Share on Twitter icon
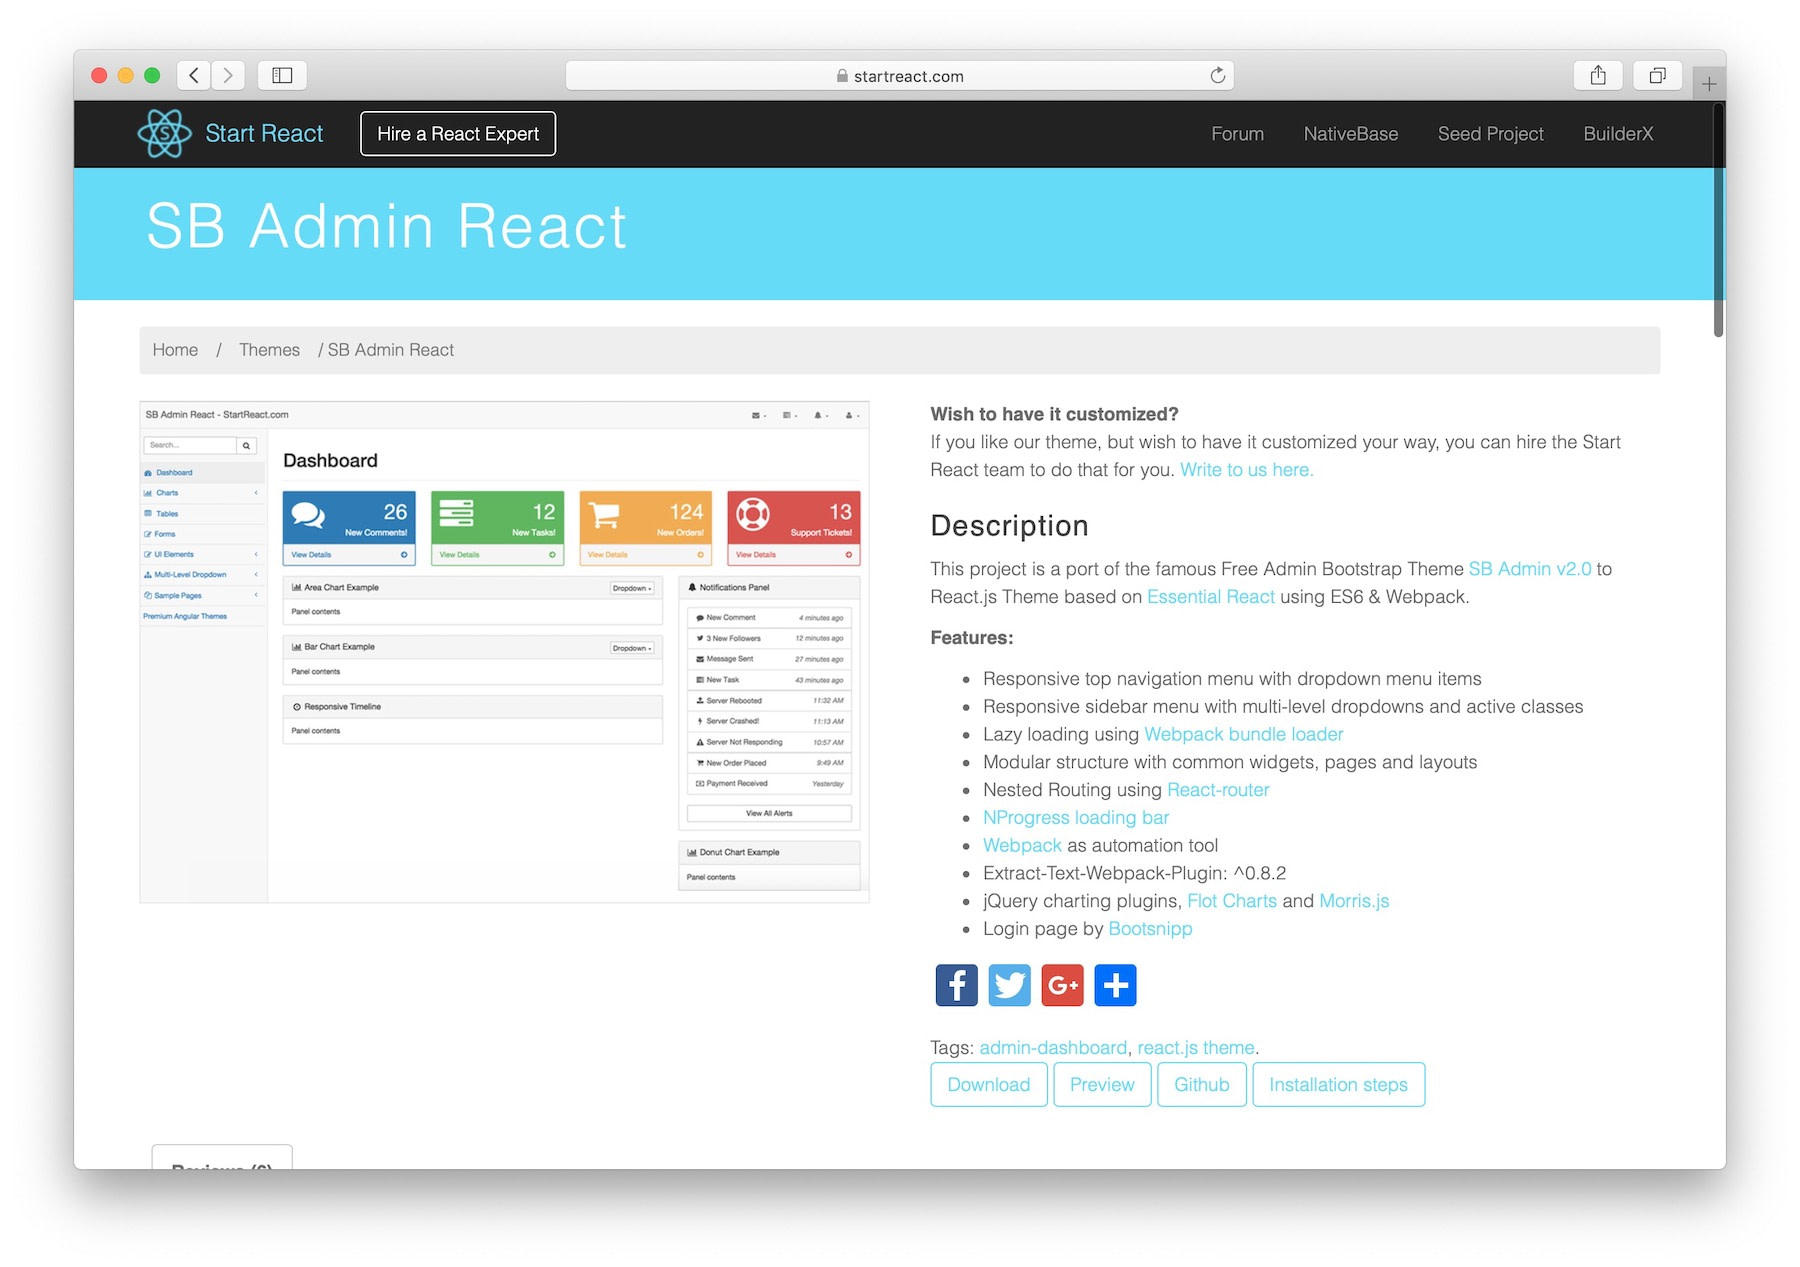This screenshot has height=1267, width=1800. tap(1009, 985)
